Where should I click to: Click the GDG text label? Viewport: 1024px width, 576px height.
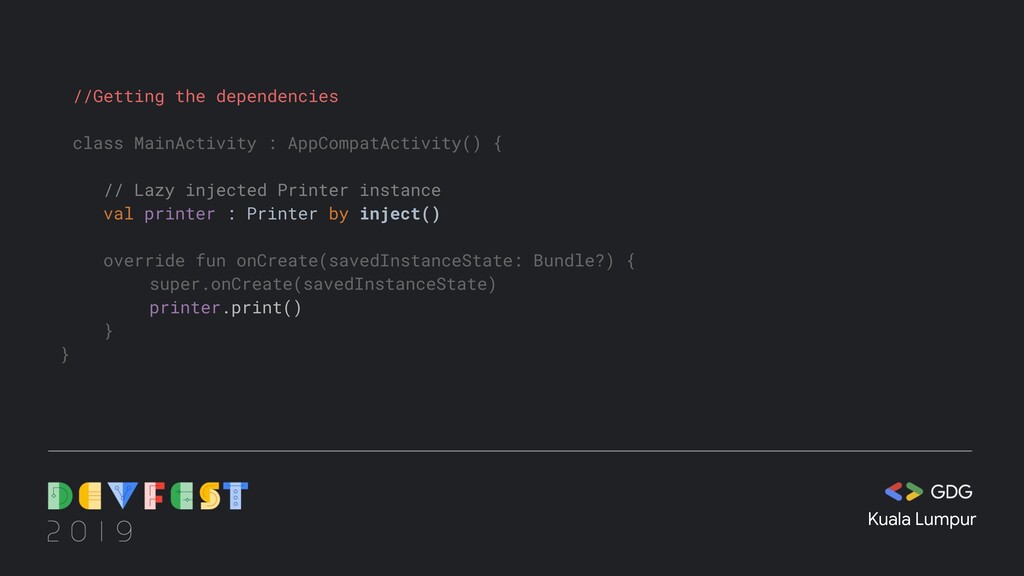click(x=951, y=492)
